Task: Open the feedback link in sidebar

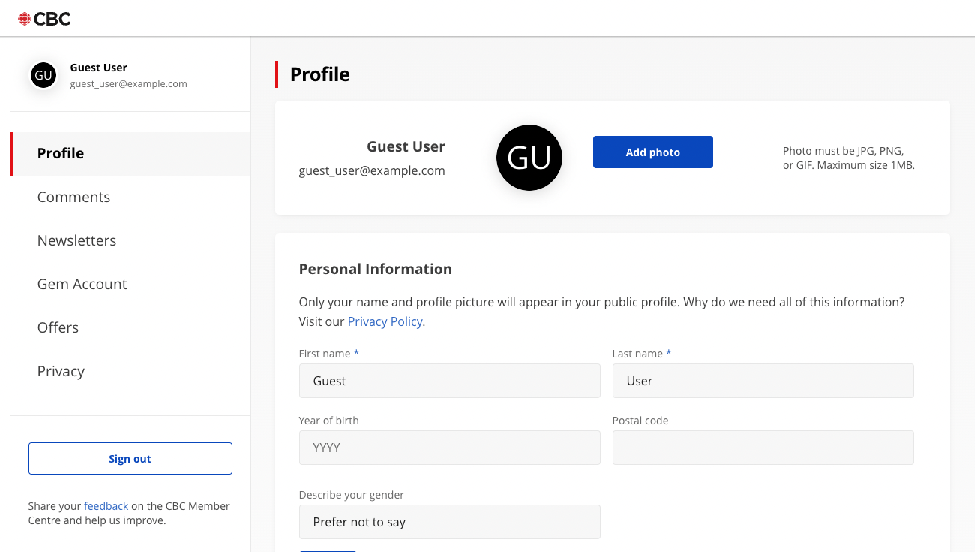Action: pos(106,506)
